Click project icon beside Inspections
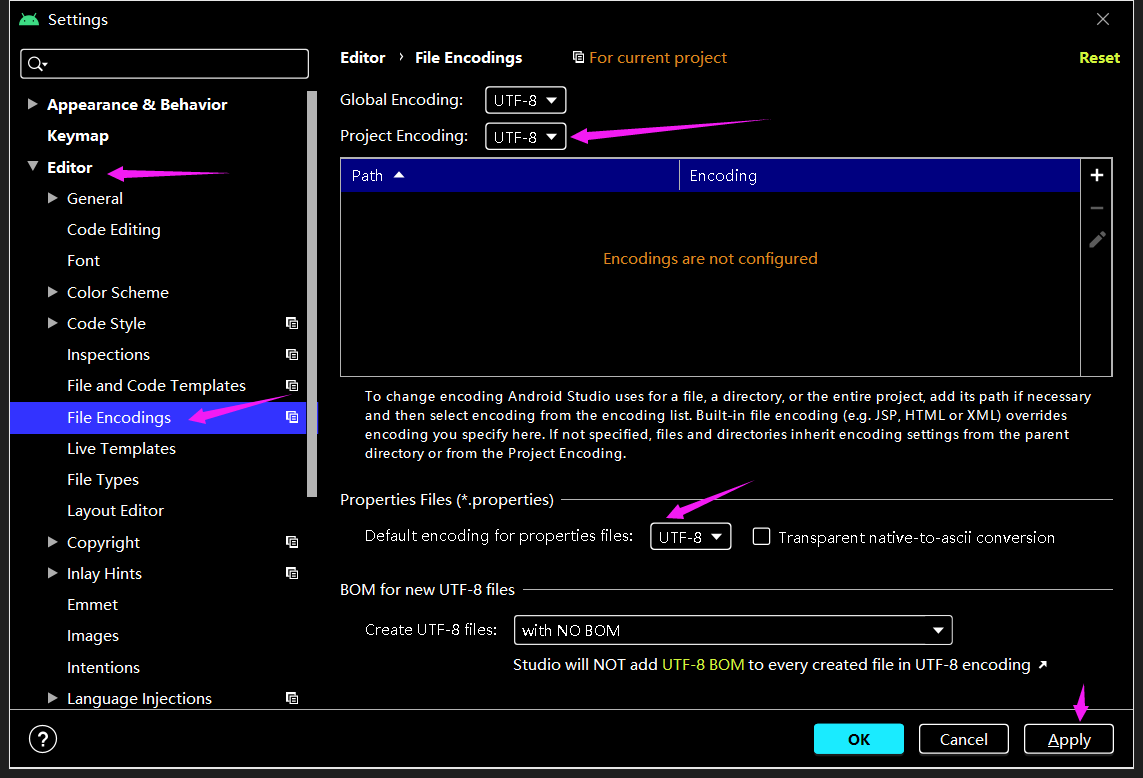This screenshot has width=1143, height=778. (x=292, y=354)
